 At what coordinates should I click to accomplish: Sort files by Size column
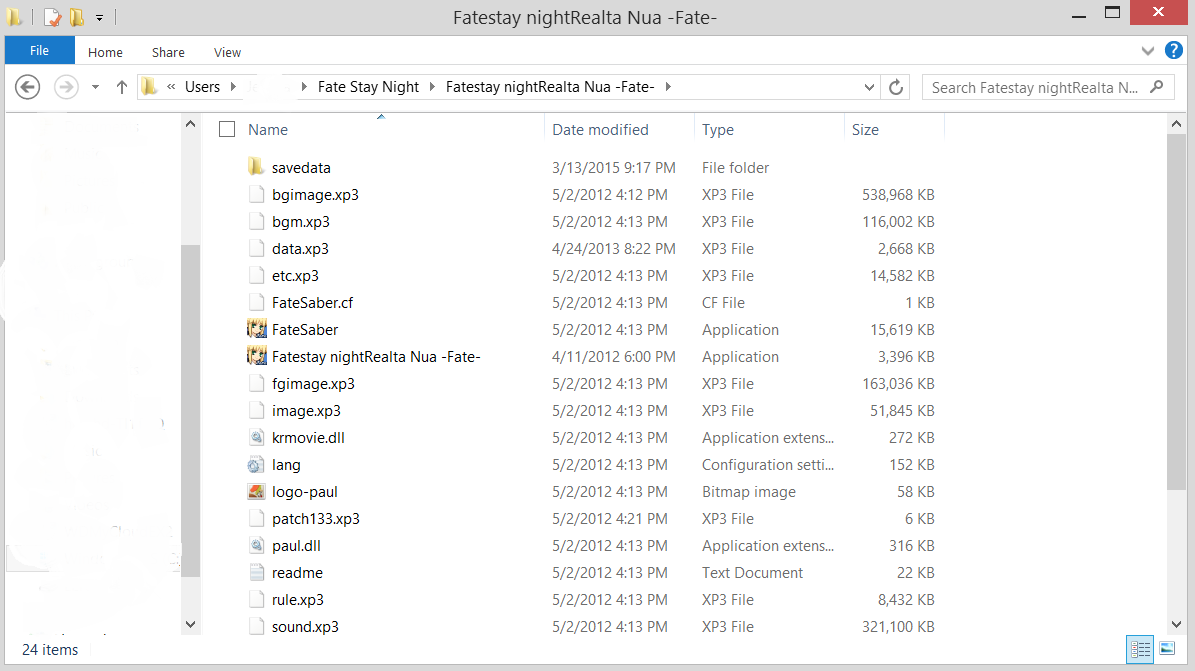[x=865, y=130]
